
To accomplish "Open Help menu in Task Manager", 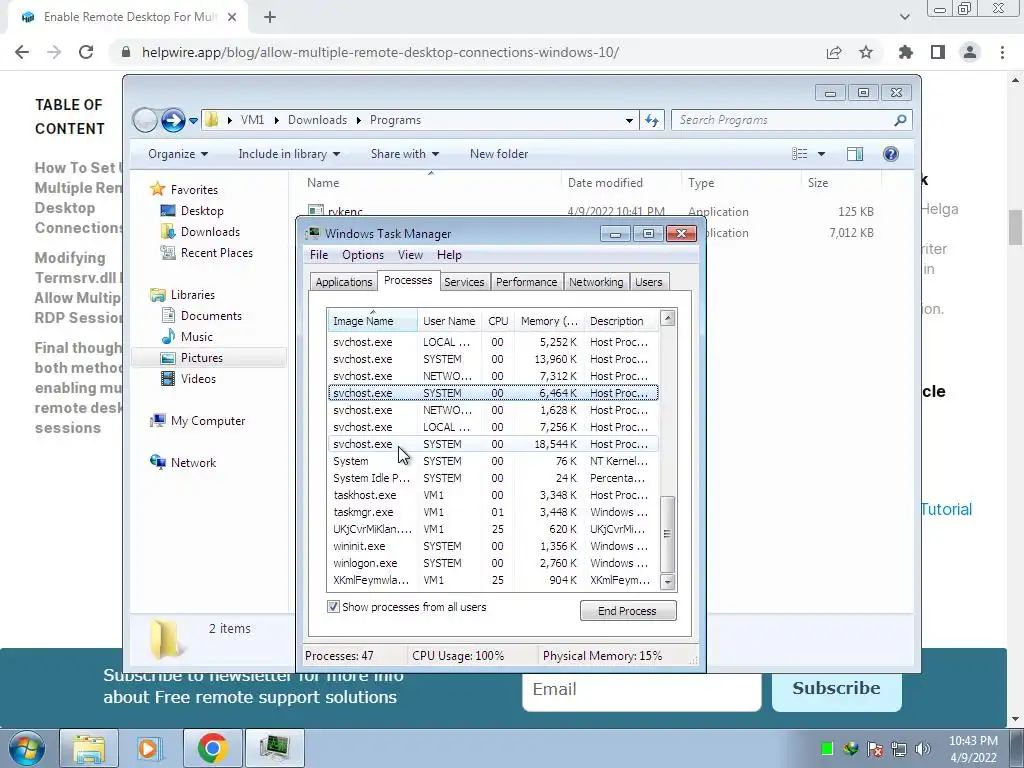I will click(449, 255).
